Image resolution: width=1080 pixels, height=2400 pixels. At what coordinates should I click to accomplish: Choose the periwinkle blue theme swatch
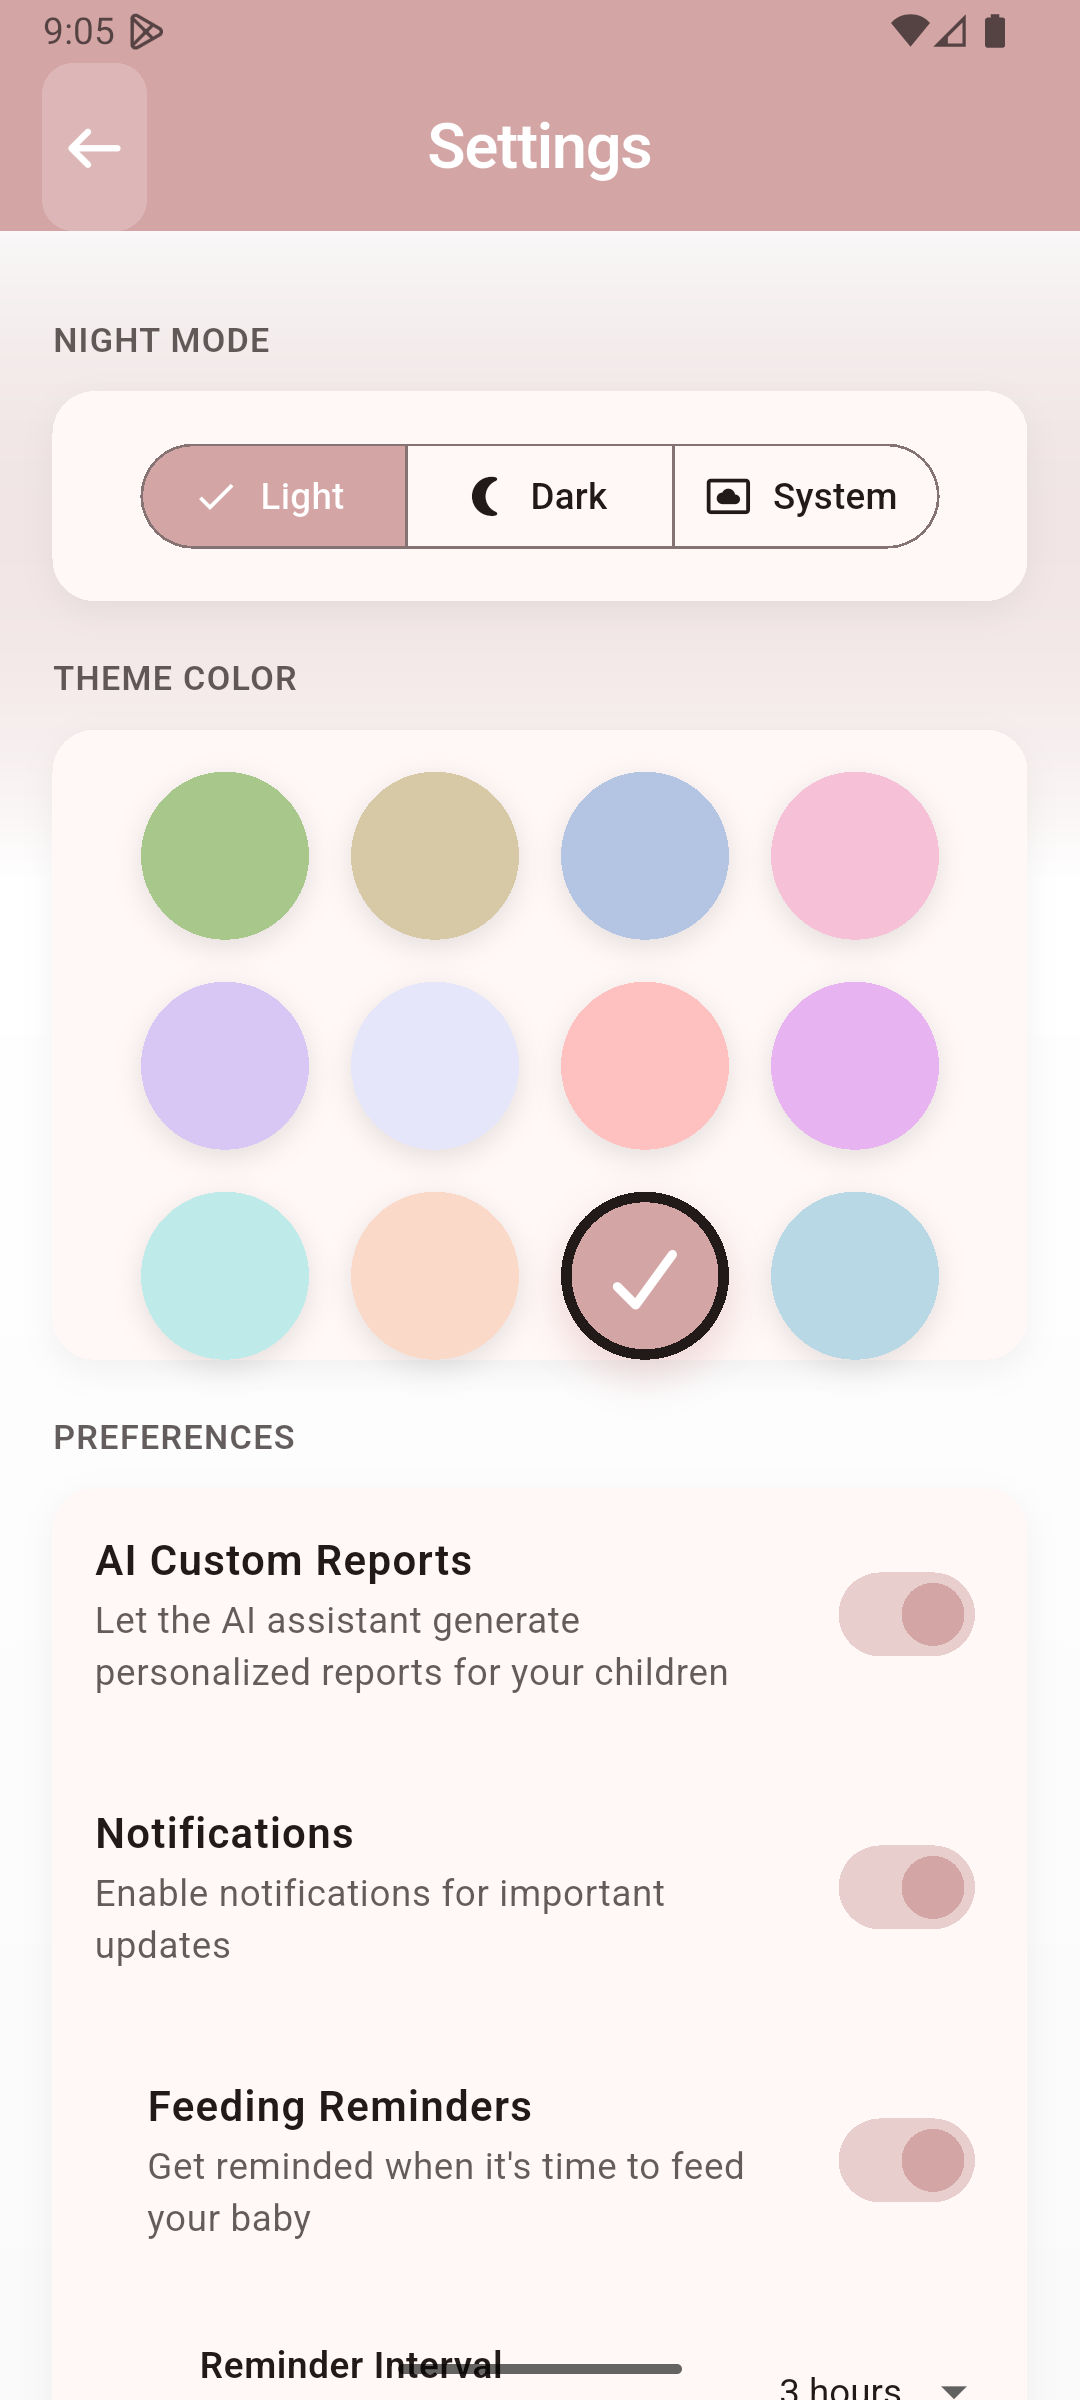645,855
